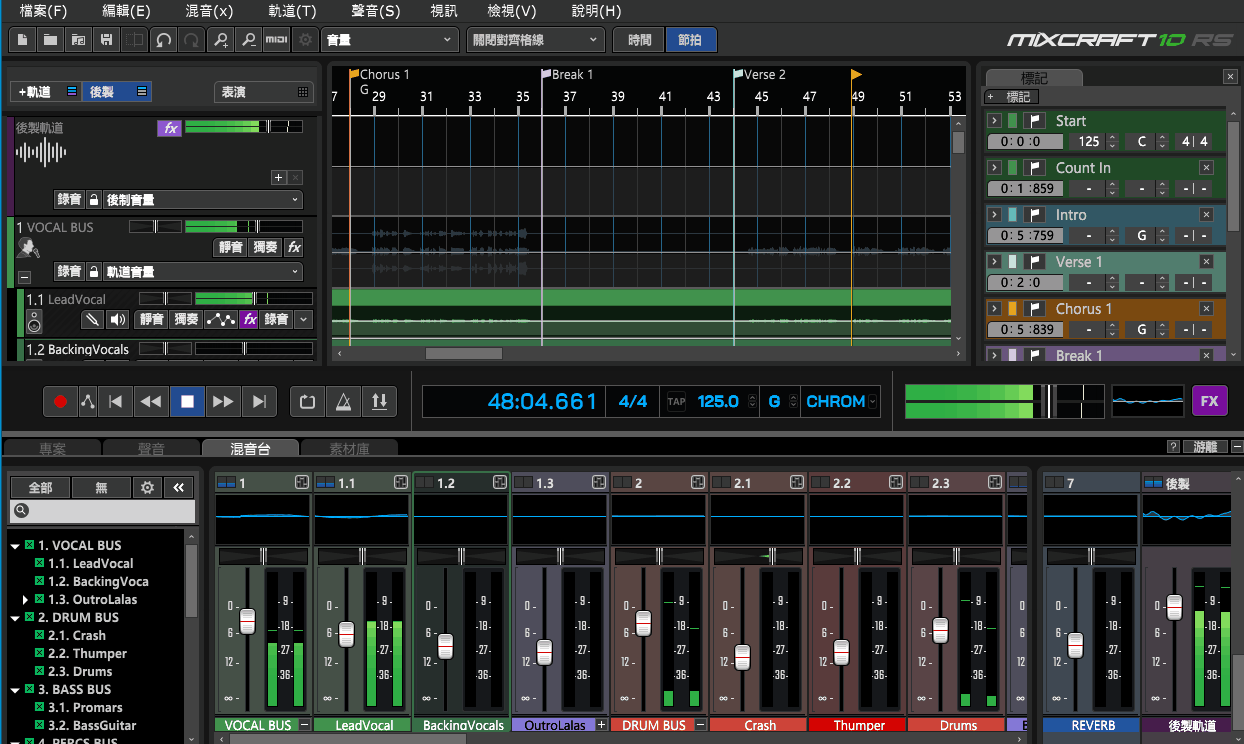This screenshot has height=744, width=1244.
Task: Click the red record button in transport
Action: click(60, 401)
